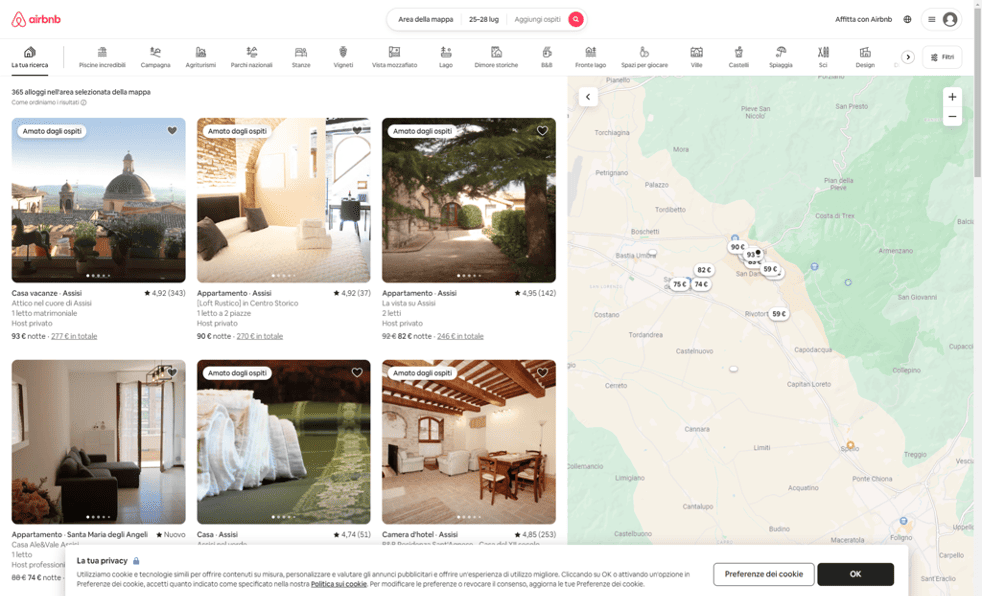Click the 82 € map price marker
982x596 pixels.
click(x=704, y=270)
